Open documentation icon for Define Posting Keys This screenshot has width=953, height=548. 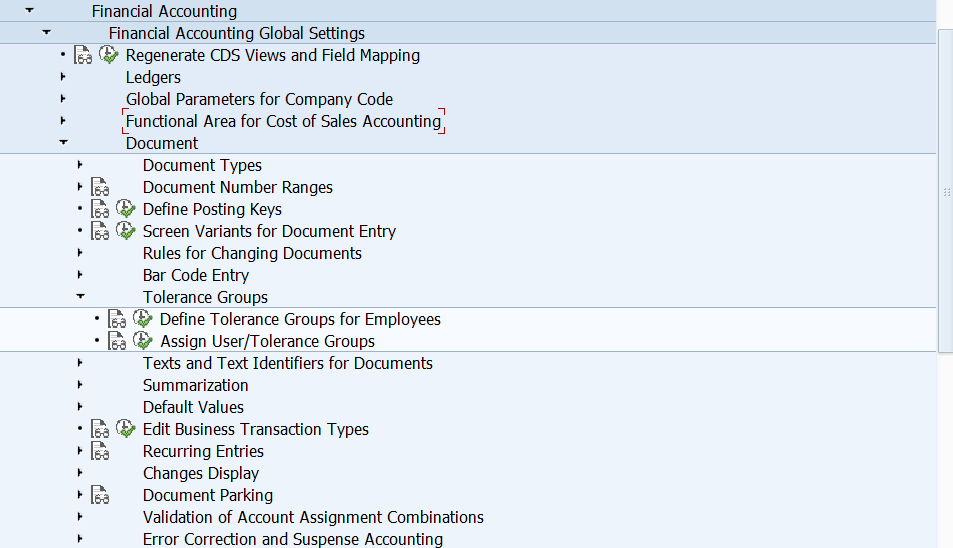[x=100, y=209]
